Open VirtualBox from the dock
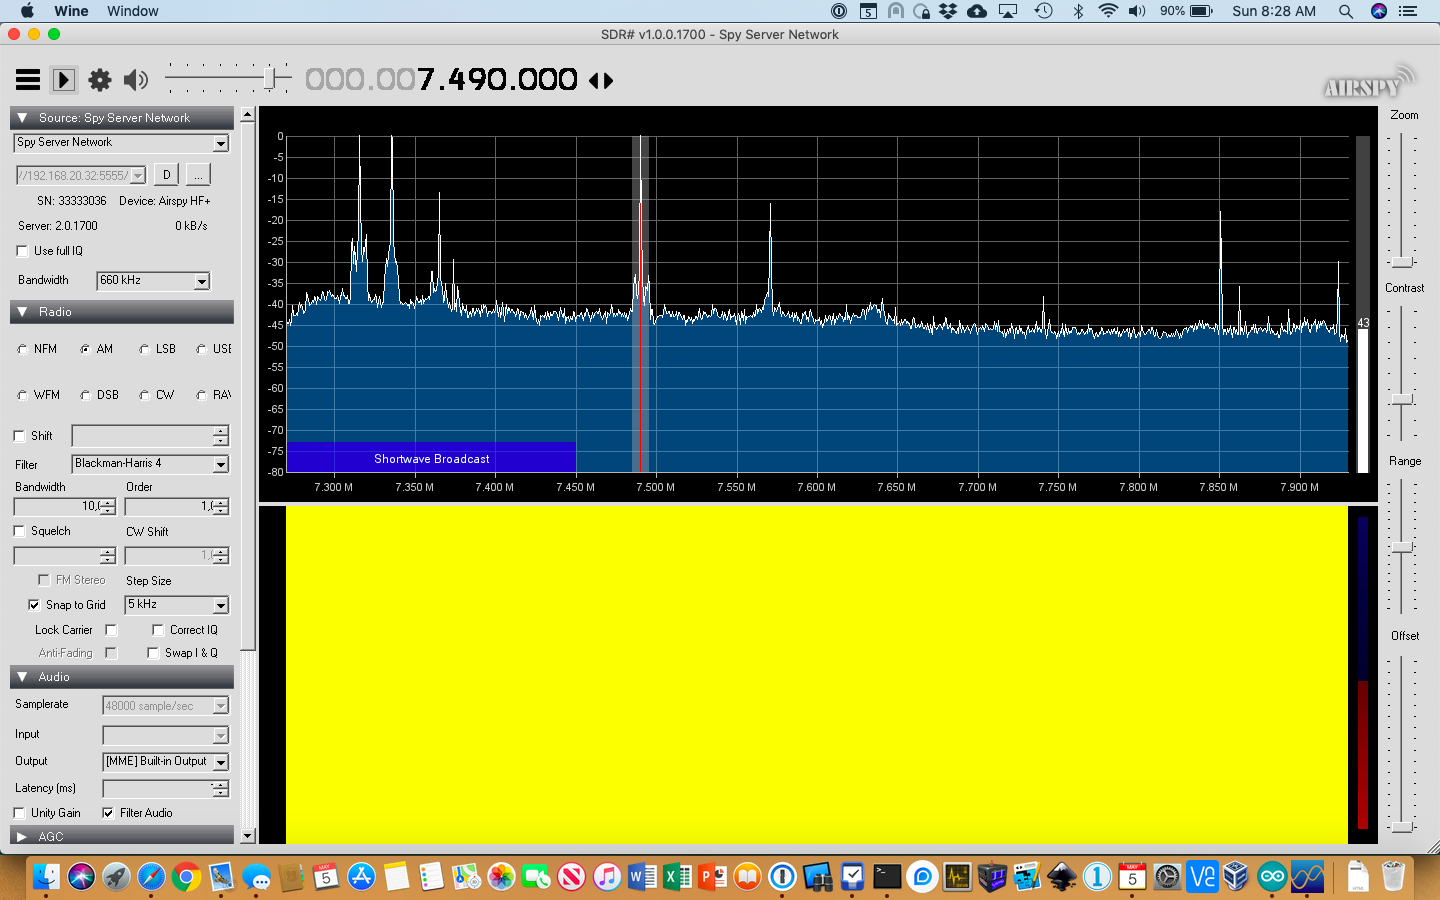 pos(1237,877)
